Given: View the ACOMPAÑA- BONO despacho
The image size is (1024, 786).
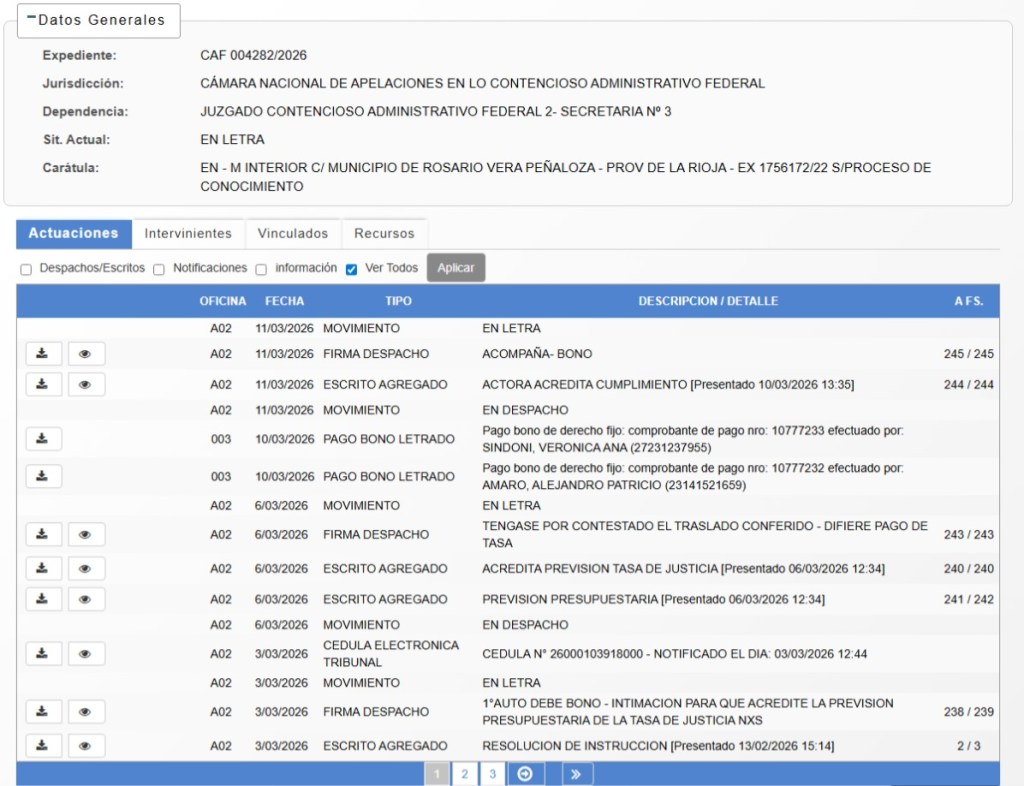Looking at the screenshot, I should pyautogui.click(x=86, y=354).
